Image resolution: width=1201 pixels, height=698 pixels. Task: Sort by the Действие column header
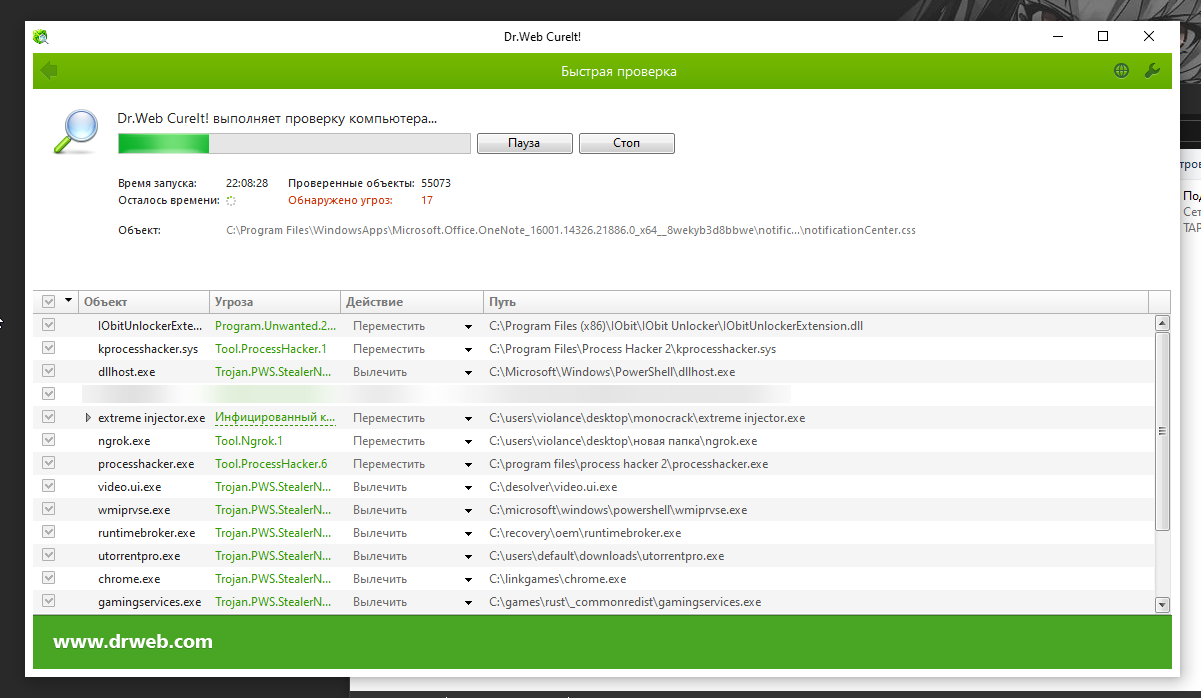tap(410, 301)
